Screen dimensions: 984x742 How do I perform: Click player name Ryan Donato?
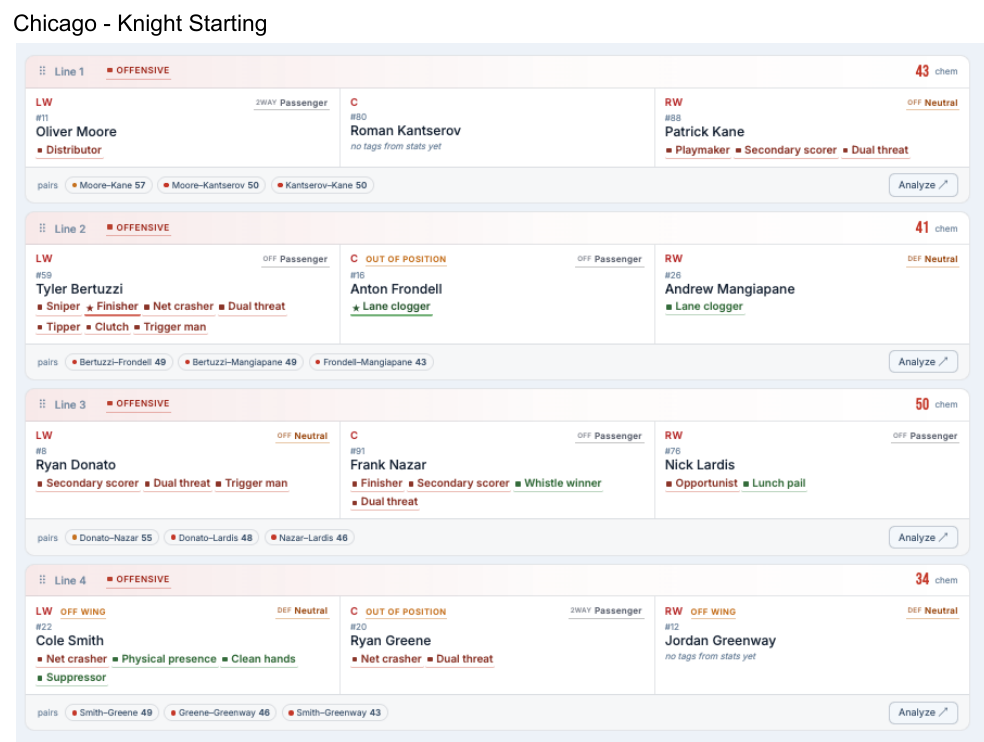click(75, 465)
